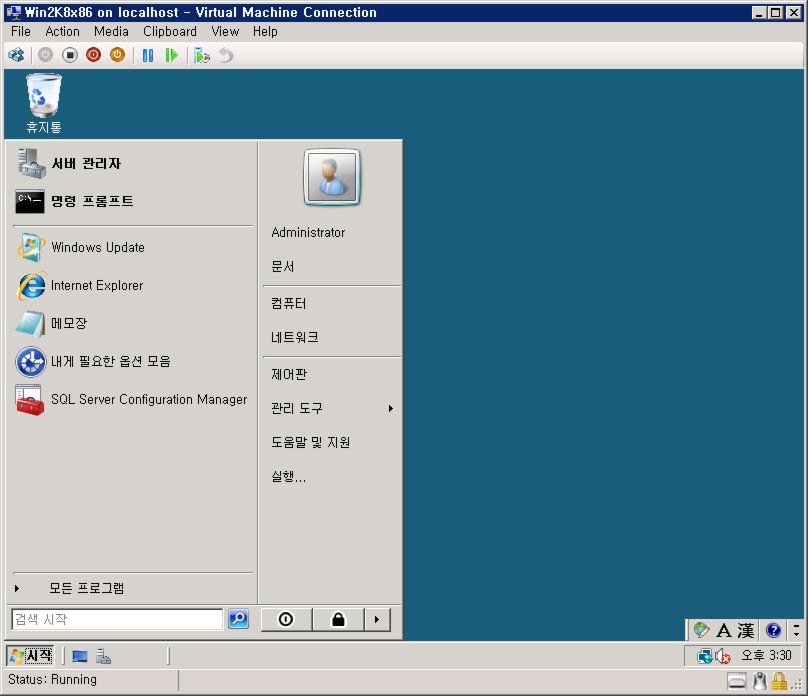Launch Windows Update
Screen dimensions: 808x696
(x=132, y=247)
